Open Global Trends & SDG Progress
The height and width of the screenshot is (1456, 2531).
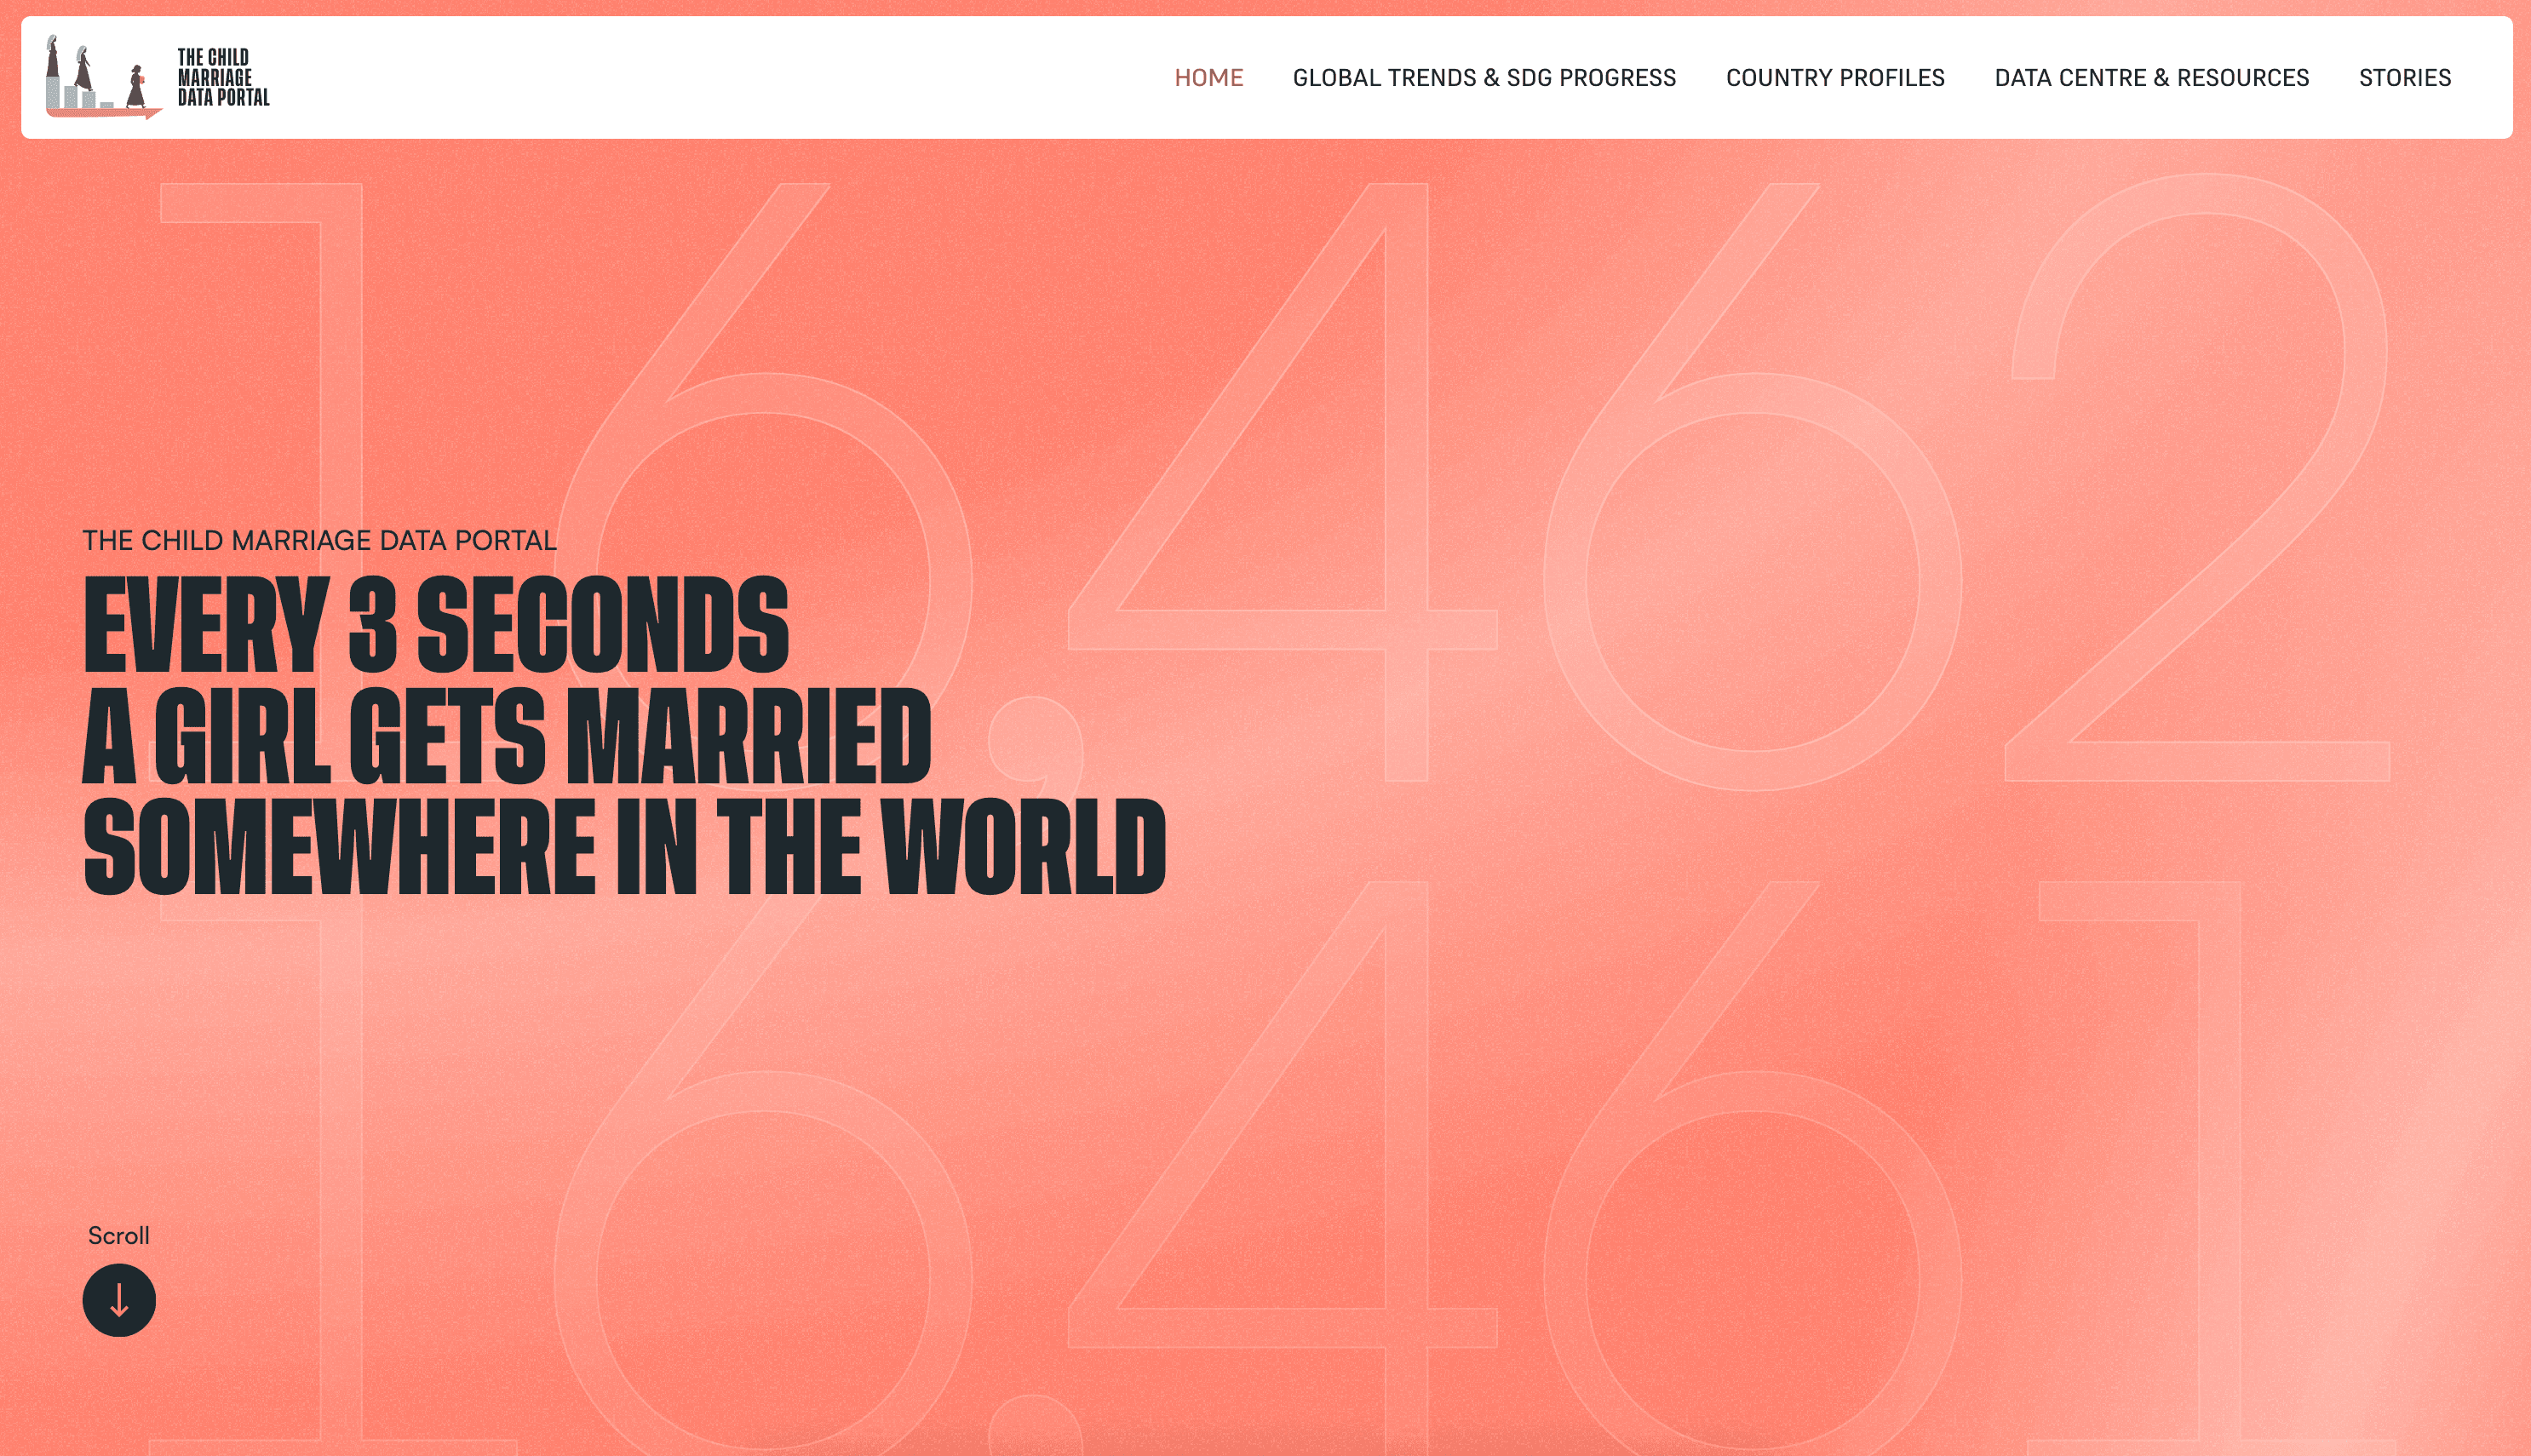pyautogui.click(x=1484, y=77)
